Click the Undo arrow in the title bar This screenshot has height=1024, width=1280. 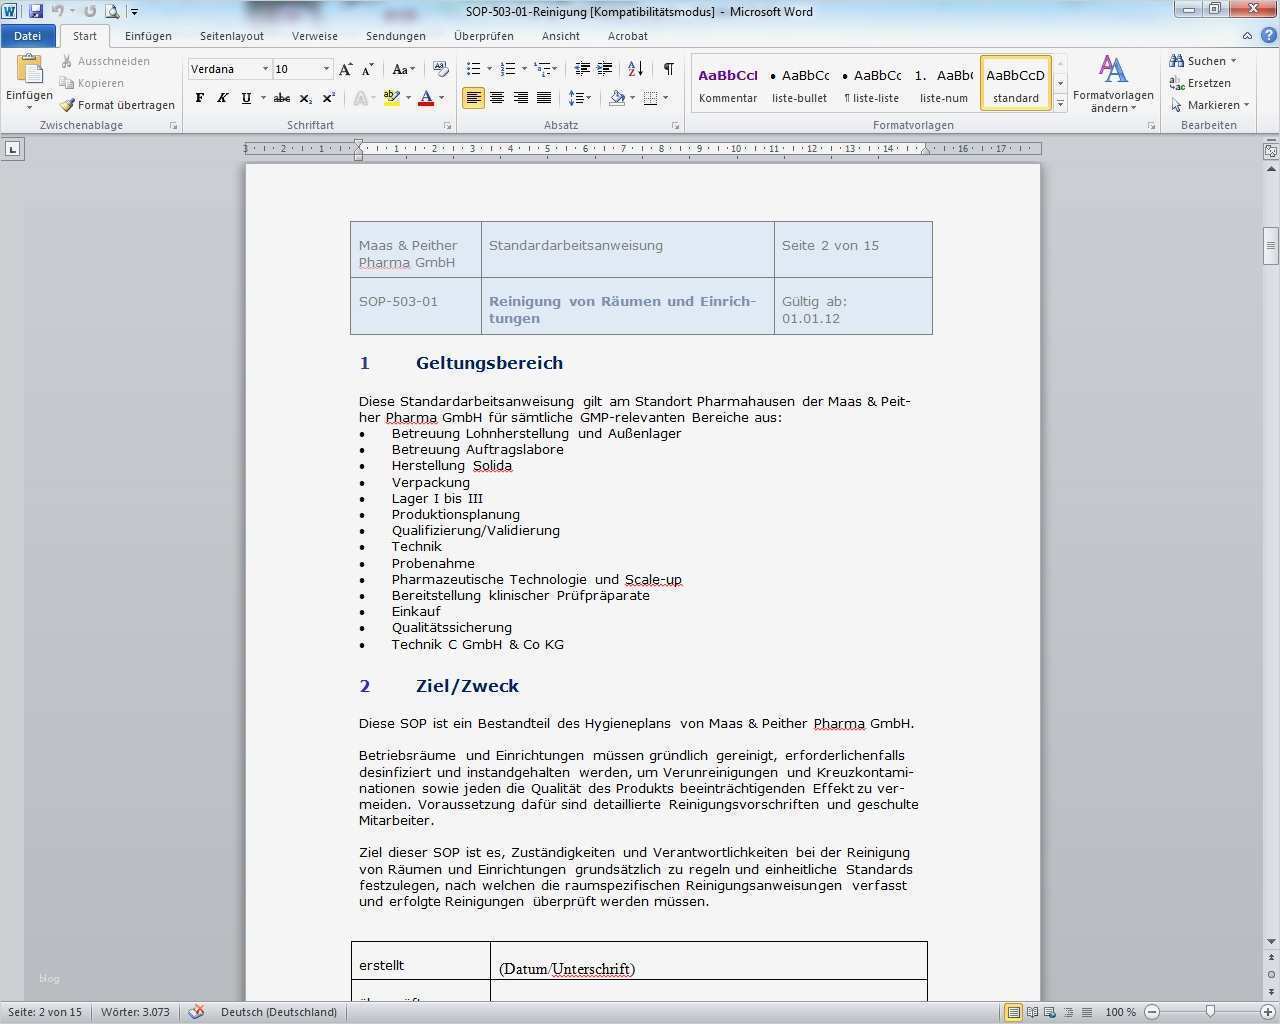click(x=57, y=12)
